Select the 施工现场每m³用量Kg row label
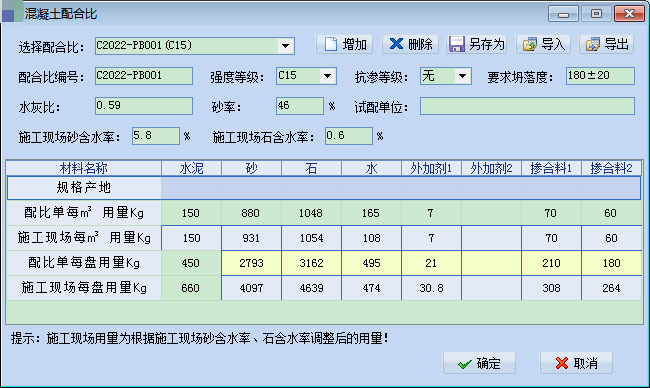This screenshot has width=650, height=388. pyautogui.click(x=84, y=238)
